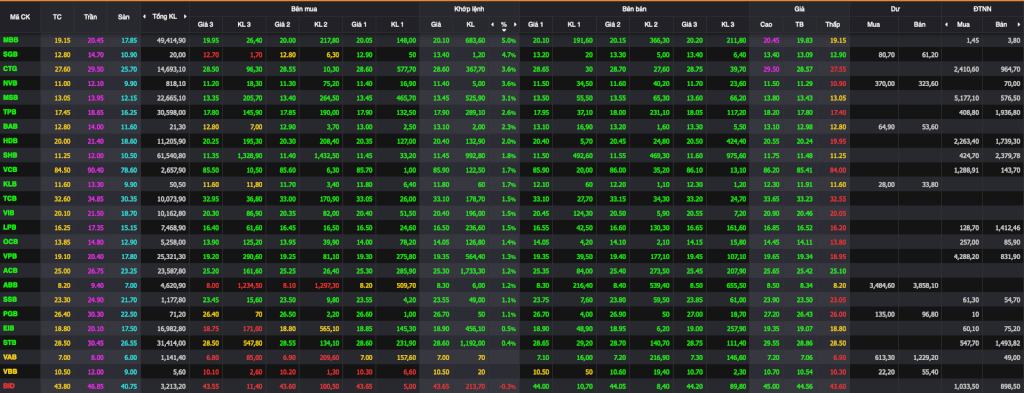Click KL 3 header under Bên bán
This screenshot has width=1024, height=393.
(728, 25)
